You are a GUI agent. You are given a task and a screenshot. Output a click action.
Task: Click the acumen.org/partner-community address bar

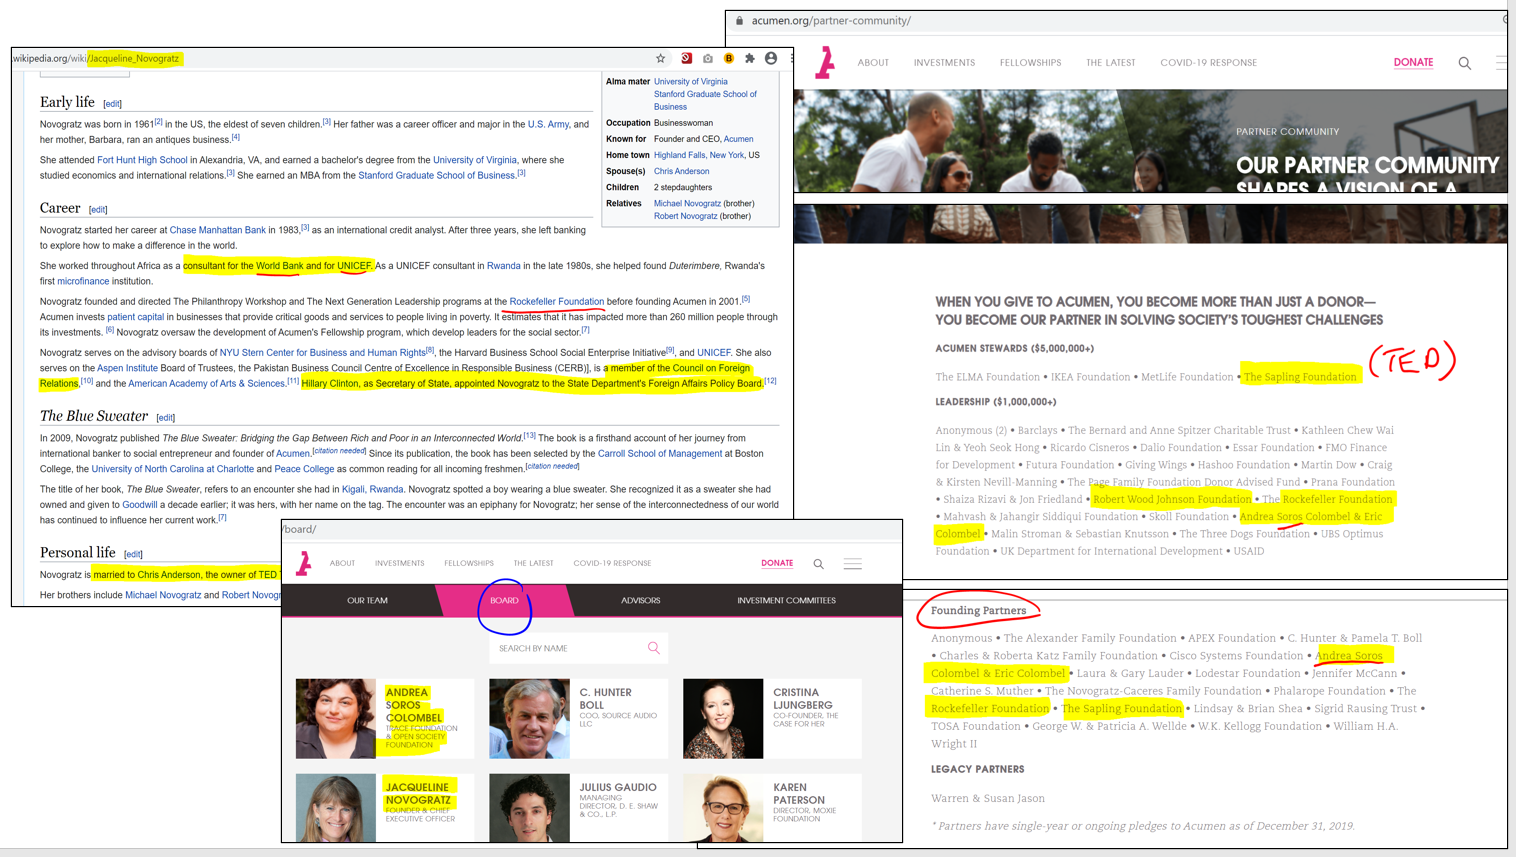click(831, 20)
